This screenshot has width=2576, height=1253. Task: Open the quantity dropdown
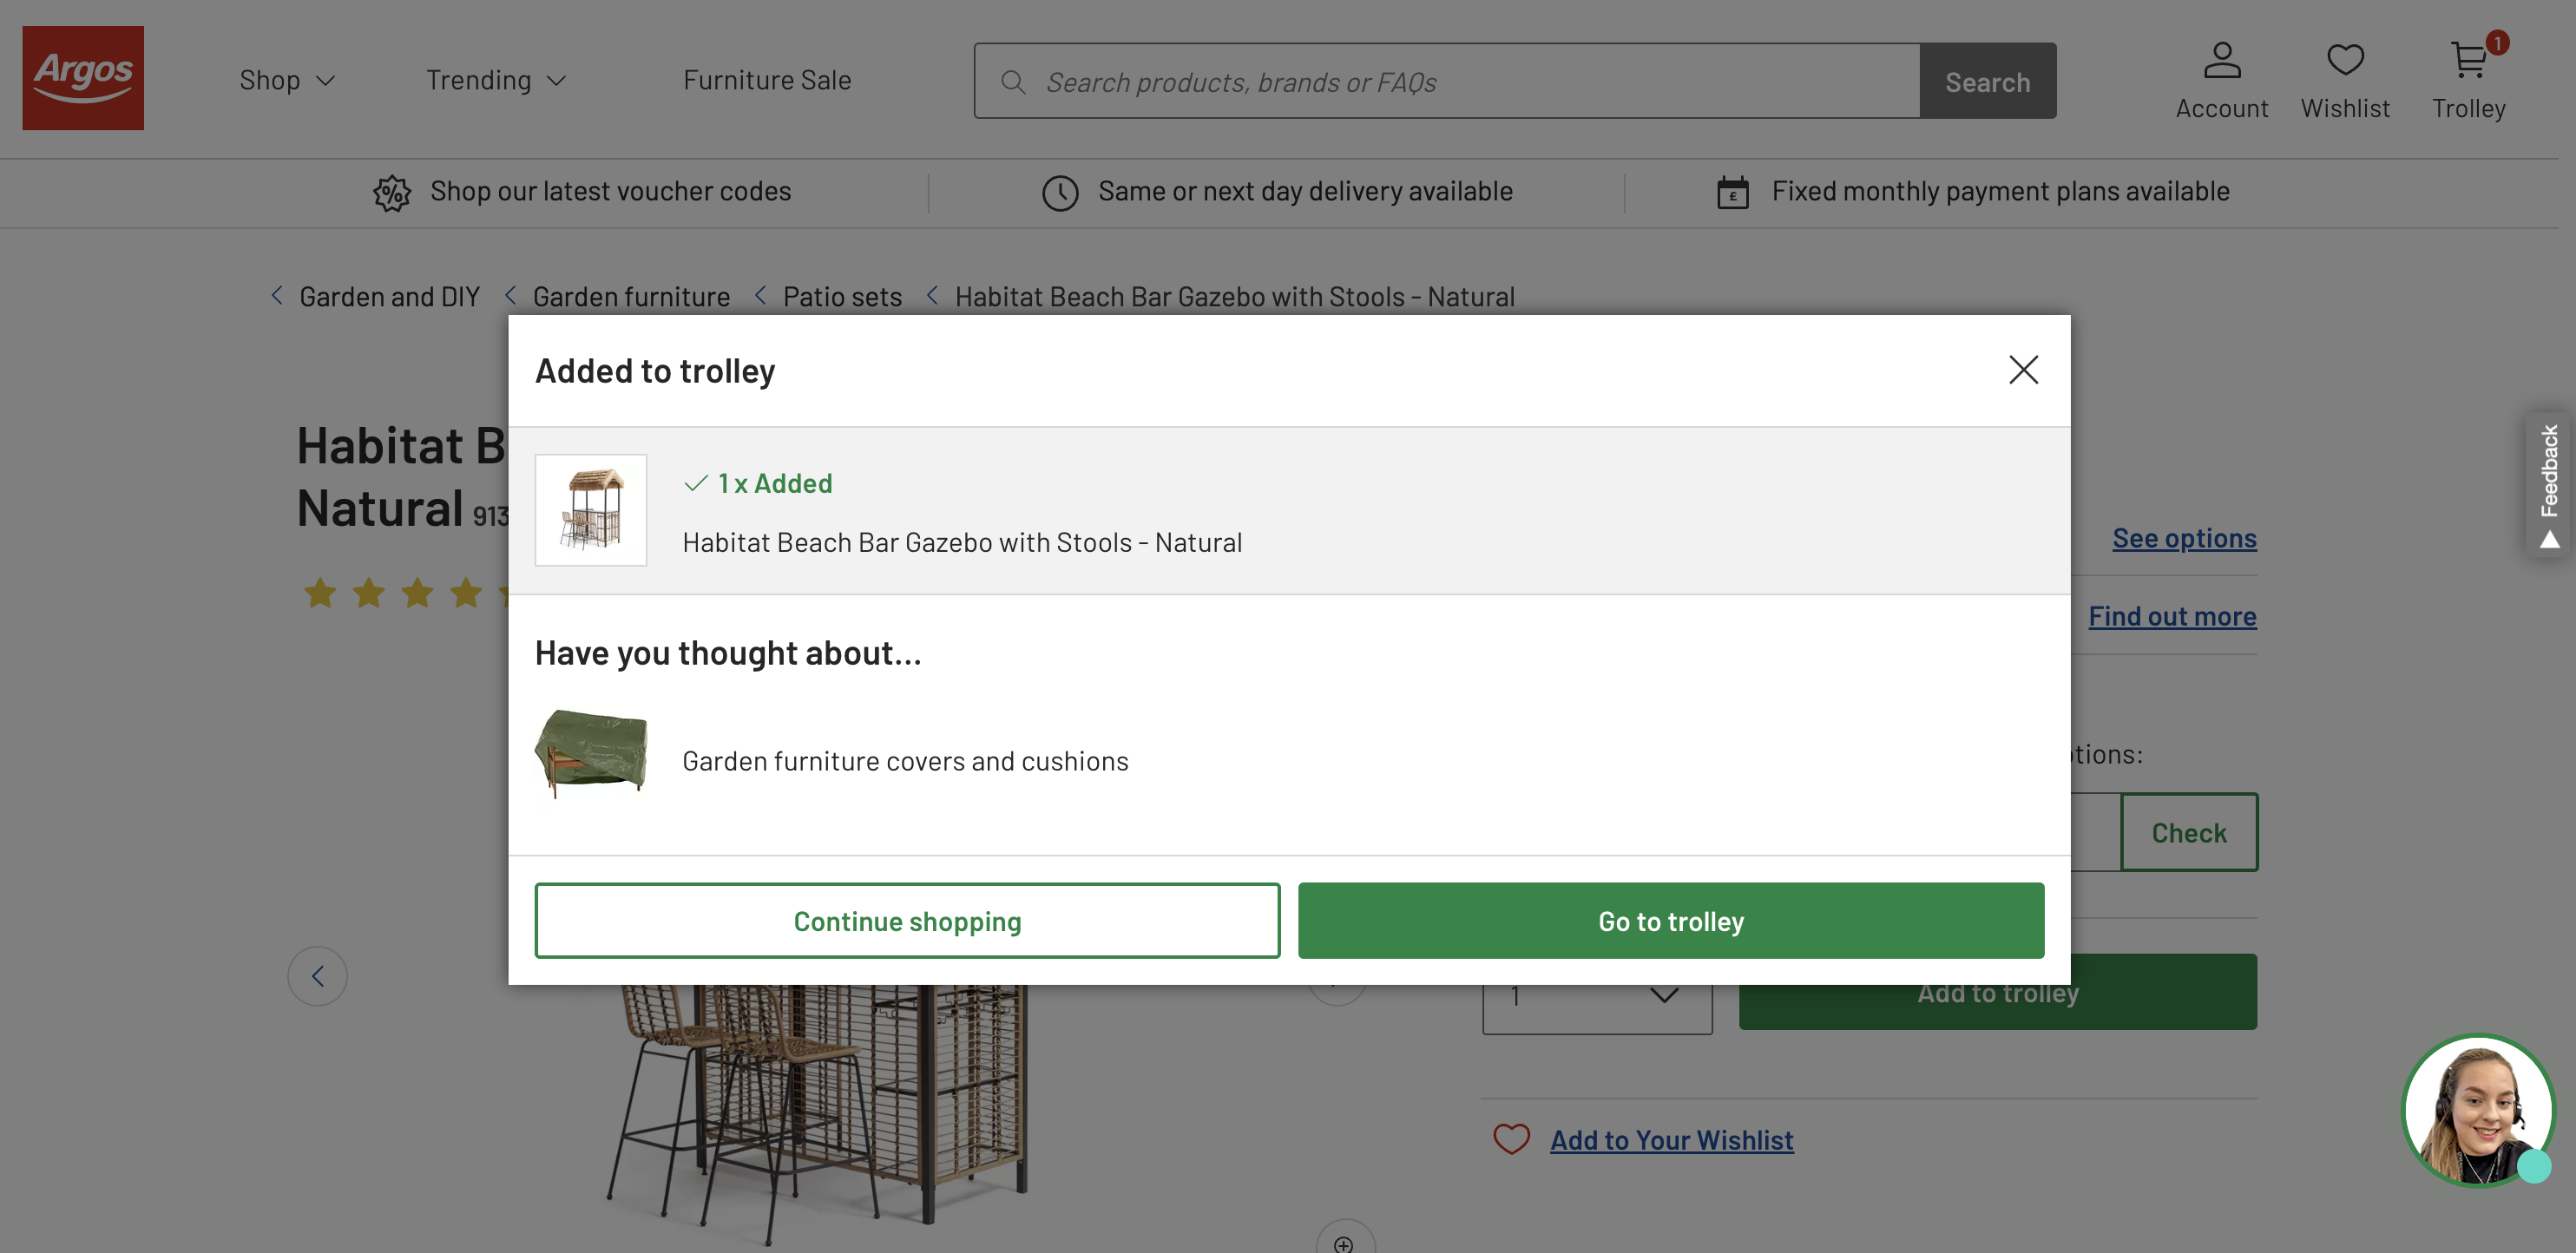click(x=1596, y=995)
